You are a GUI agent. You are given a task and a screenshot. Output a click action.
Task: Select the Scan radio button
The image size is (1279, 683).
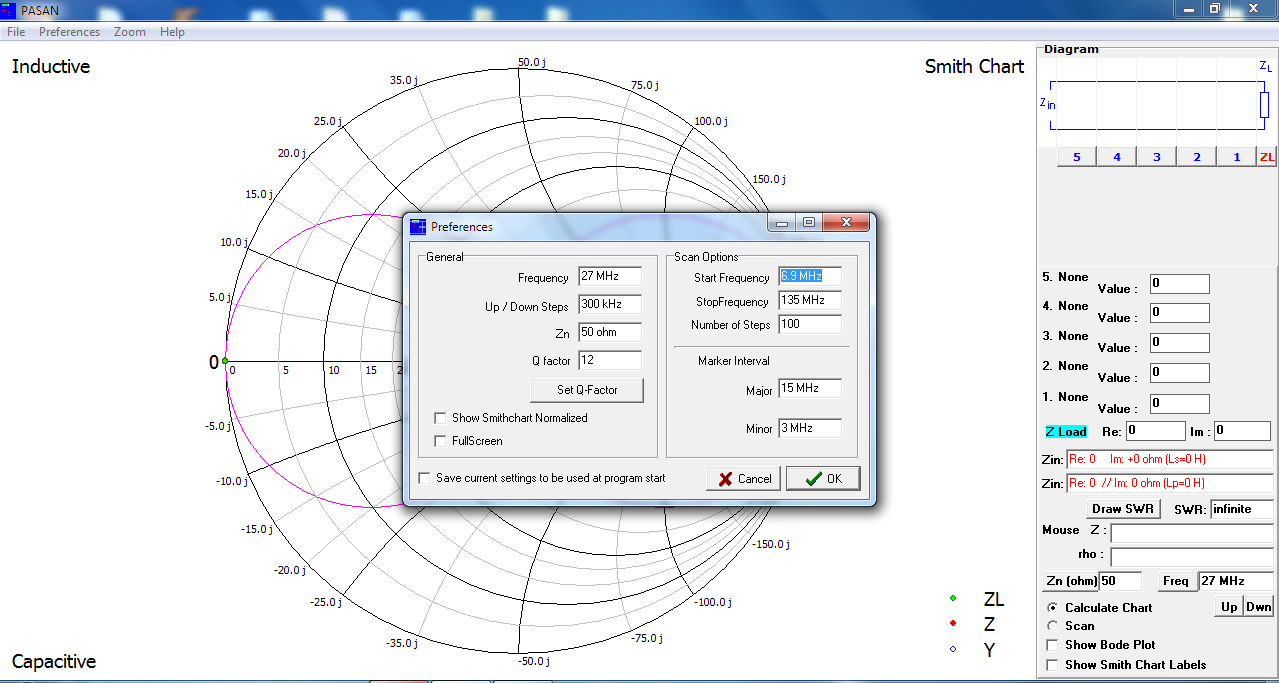(x=1052, y=626)
